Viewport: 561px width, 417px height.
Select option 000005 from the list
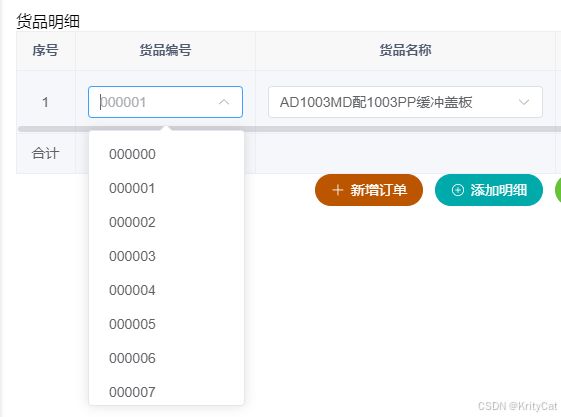tap(166, 324)
